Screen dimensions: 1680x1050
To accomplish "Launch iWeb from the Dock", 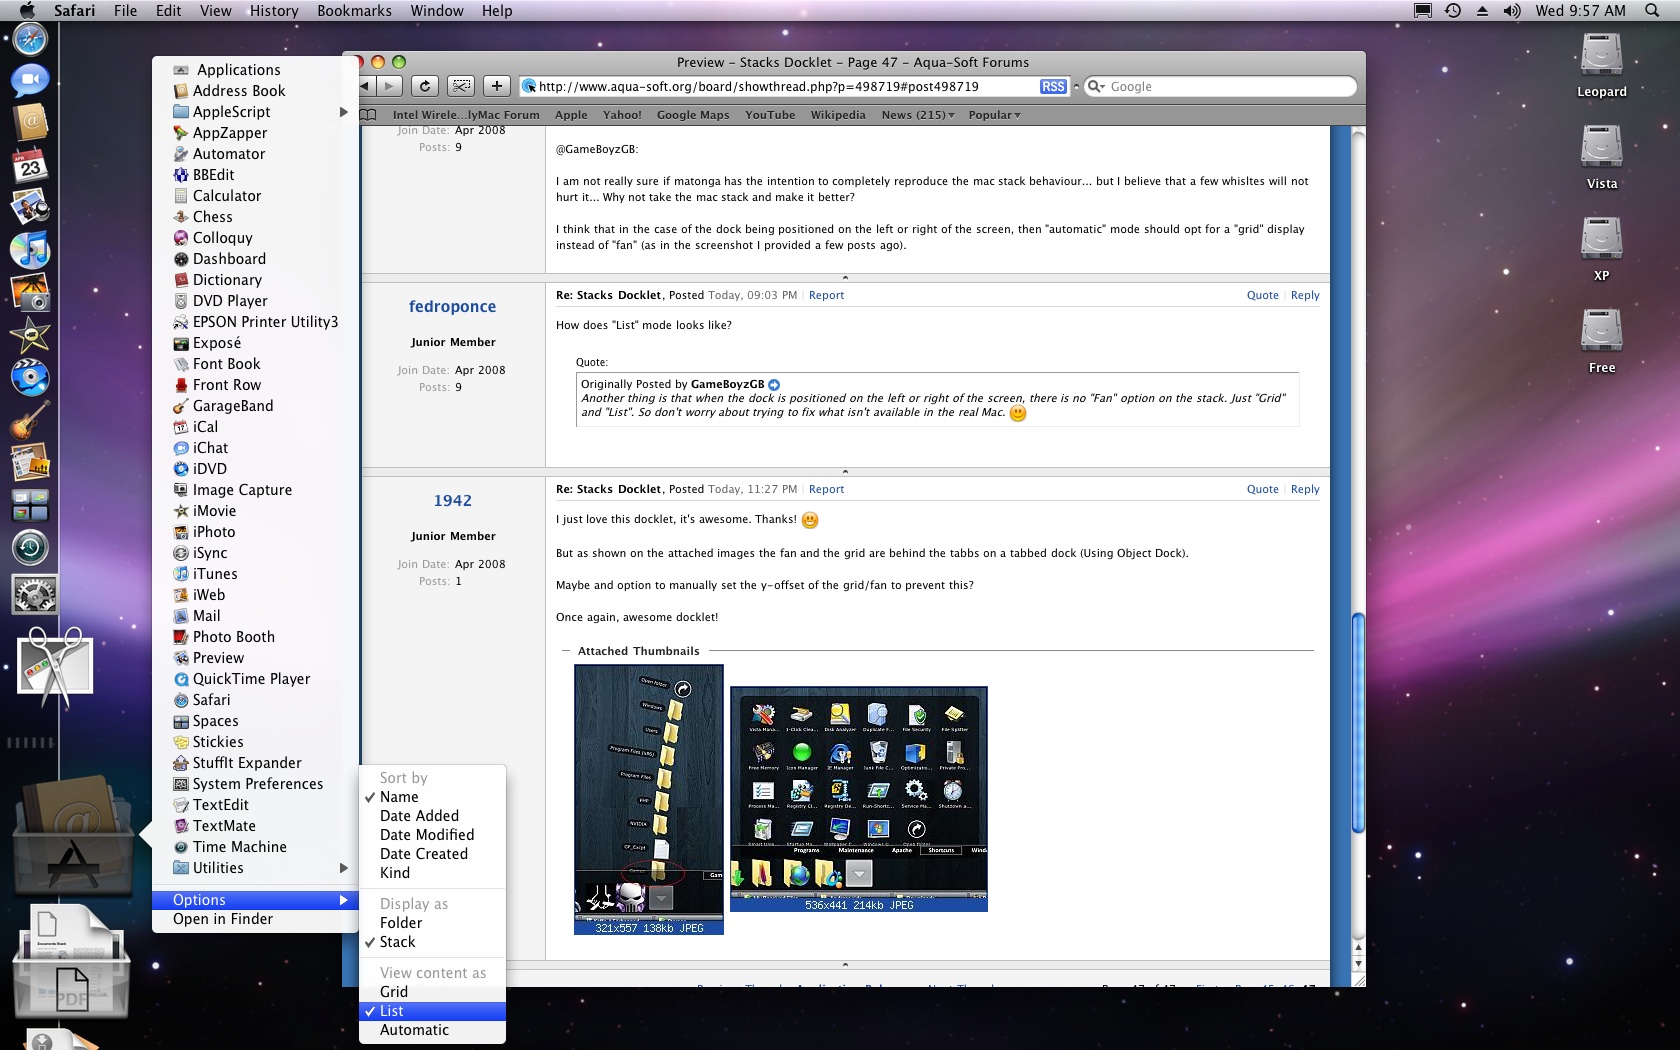I will 30,463.
